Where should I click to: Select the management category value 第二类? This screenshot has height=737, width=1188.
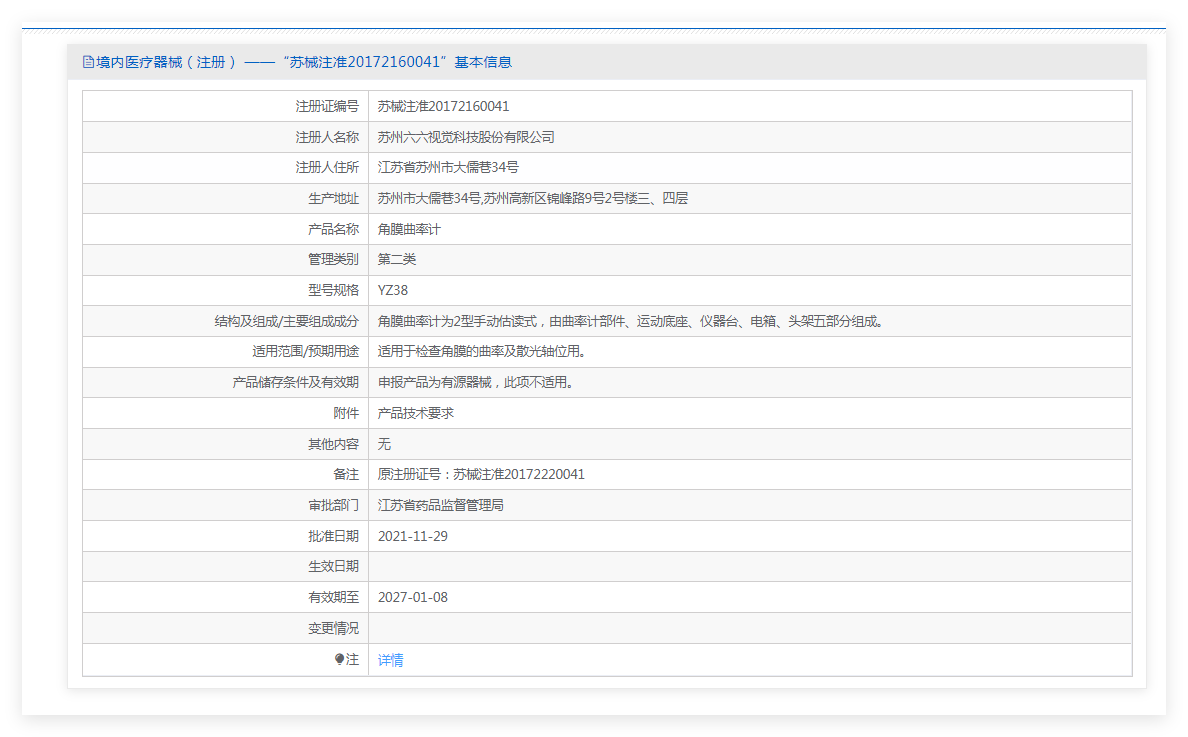pyautogui.click(x=397, y=260)
